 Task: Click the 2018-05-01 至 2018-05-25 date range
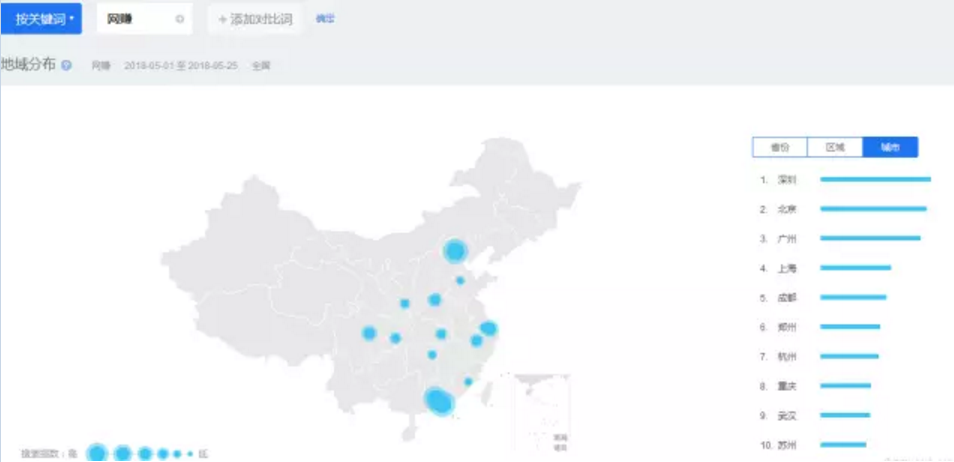[x=181, y=66]
